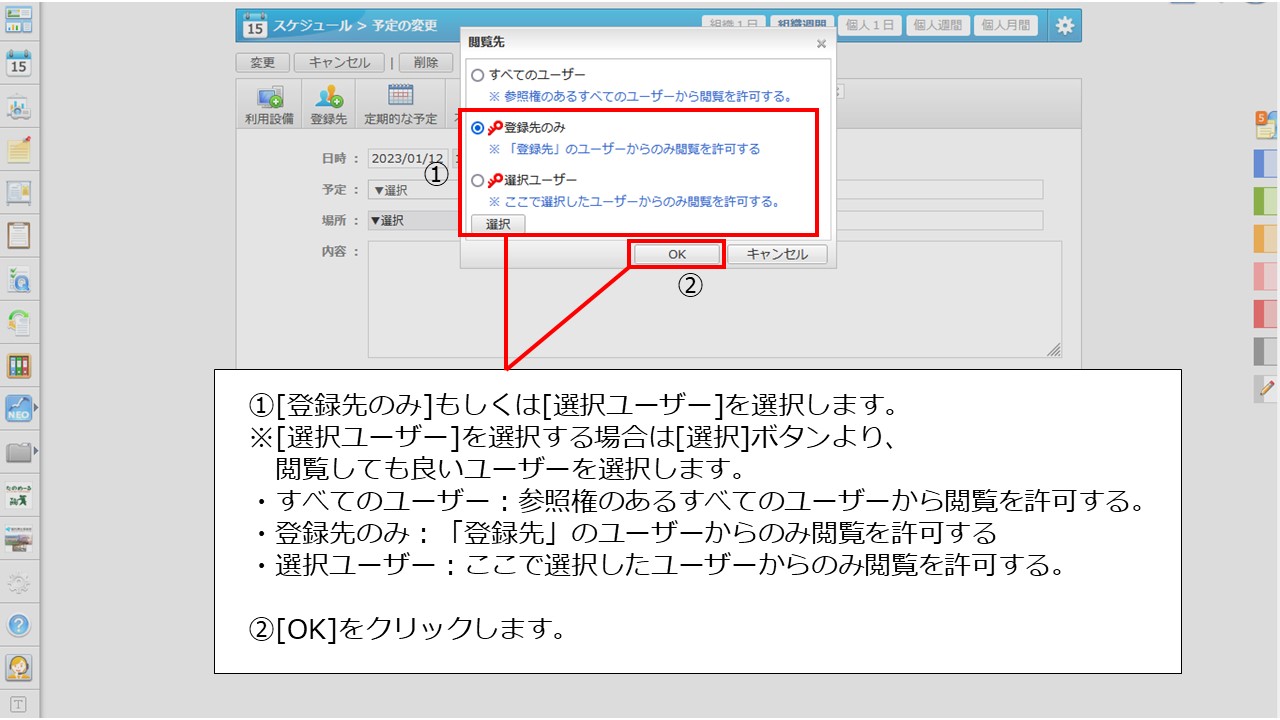The width and height of the screenshot is (1280, 720).
Task: Open the gear settings icon in schedule header
Action: (x=1065, y=26)
